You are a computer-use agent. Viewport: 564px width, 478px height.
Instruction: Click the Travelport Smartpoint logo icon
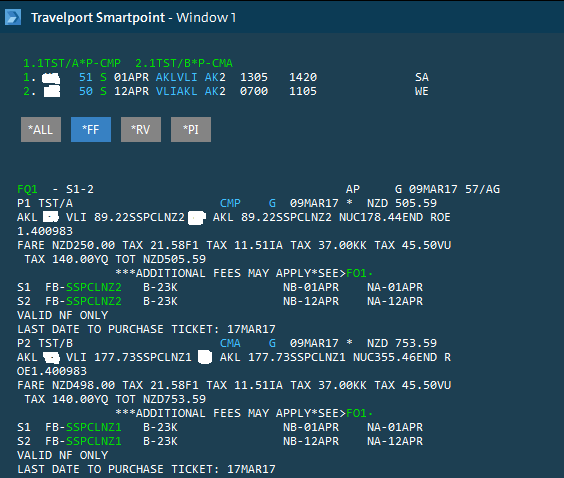pos(13,17)
